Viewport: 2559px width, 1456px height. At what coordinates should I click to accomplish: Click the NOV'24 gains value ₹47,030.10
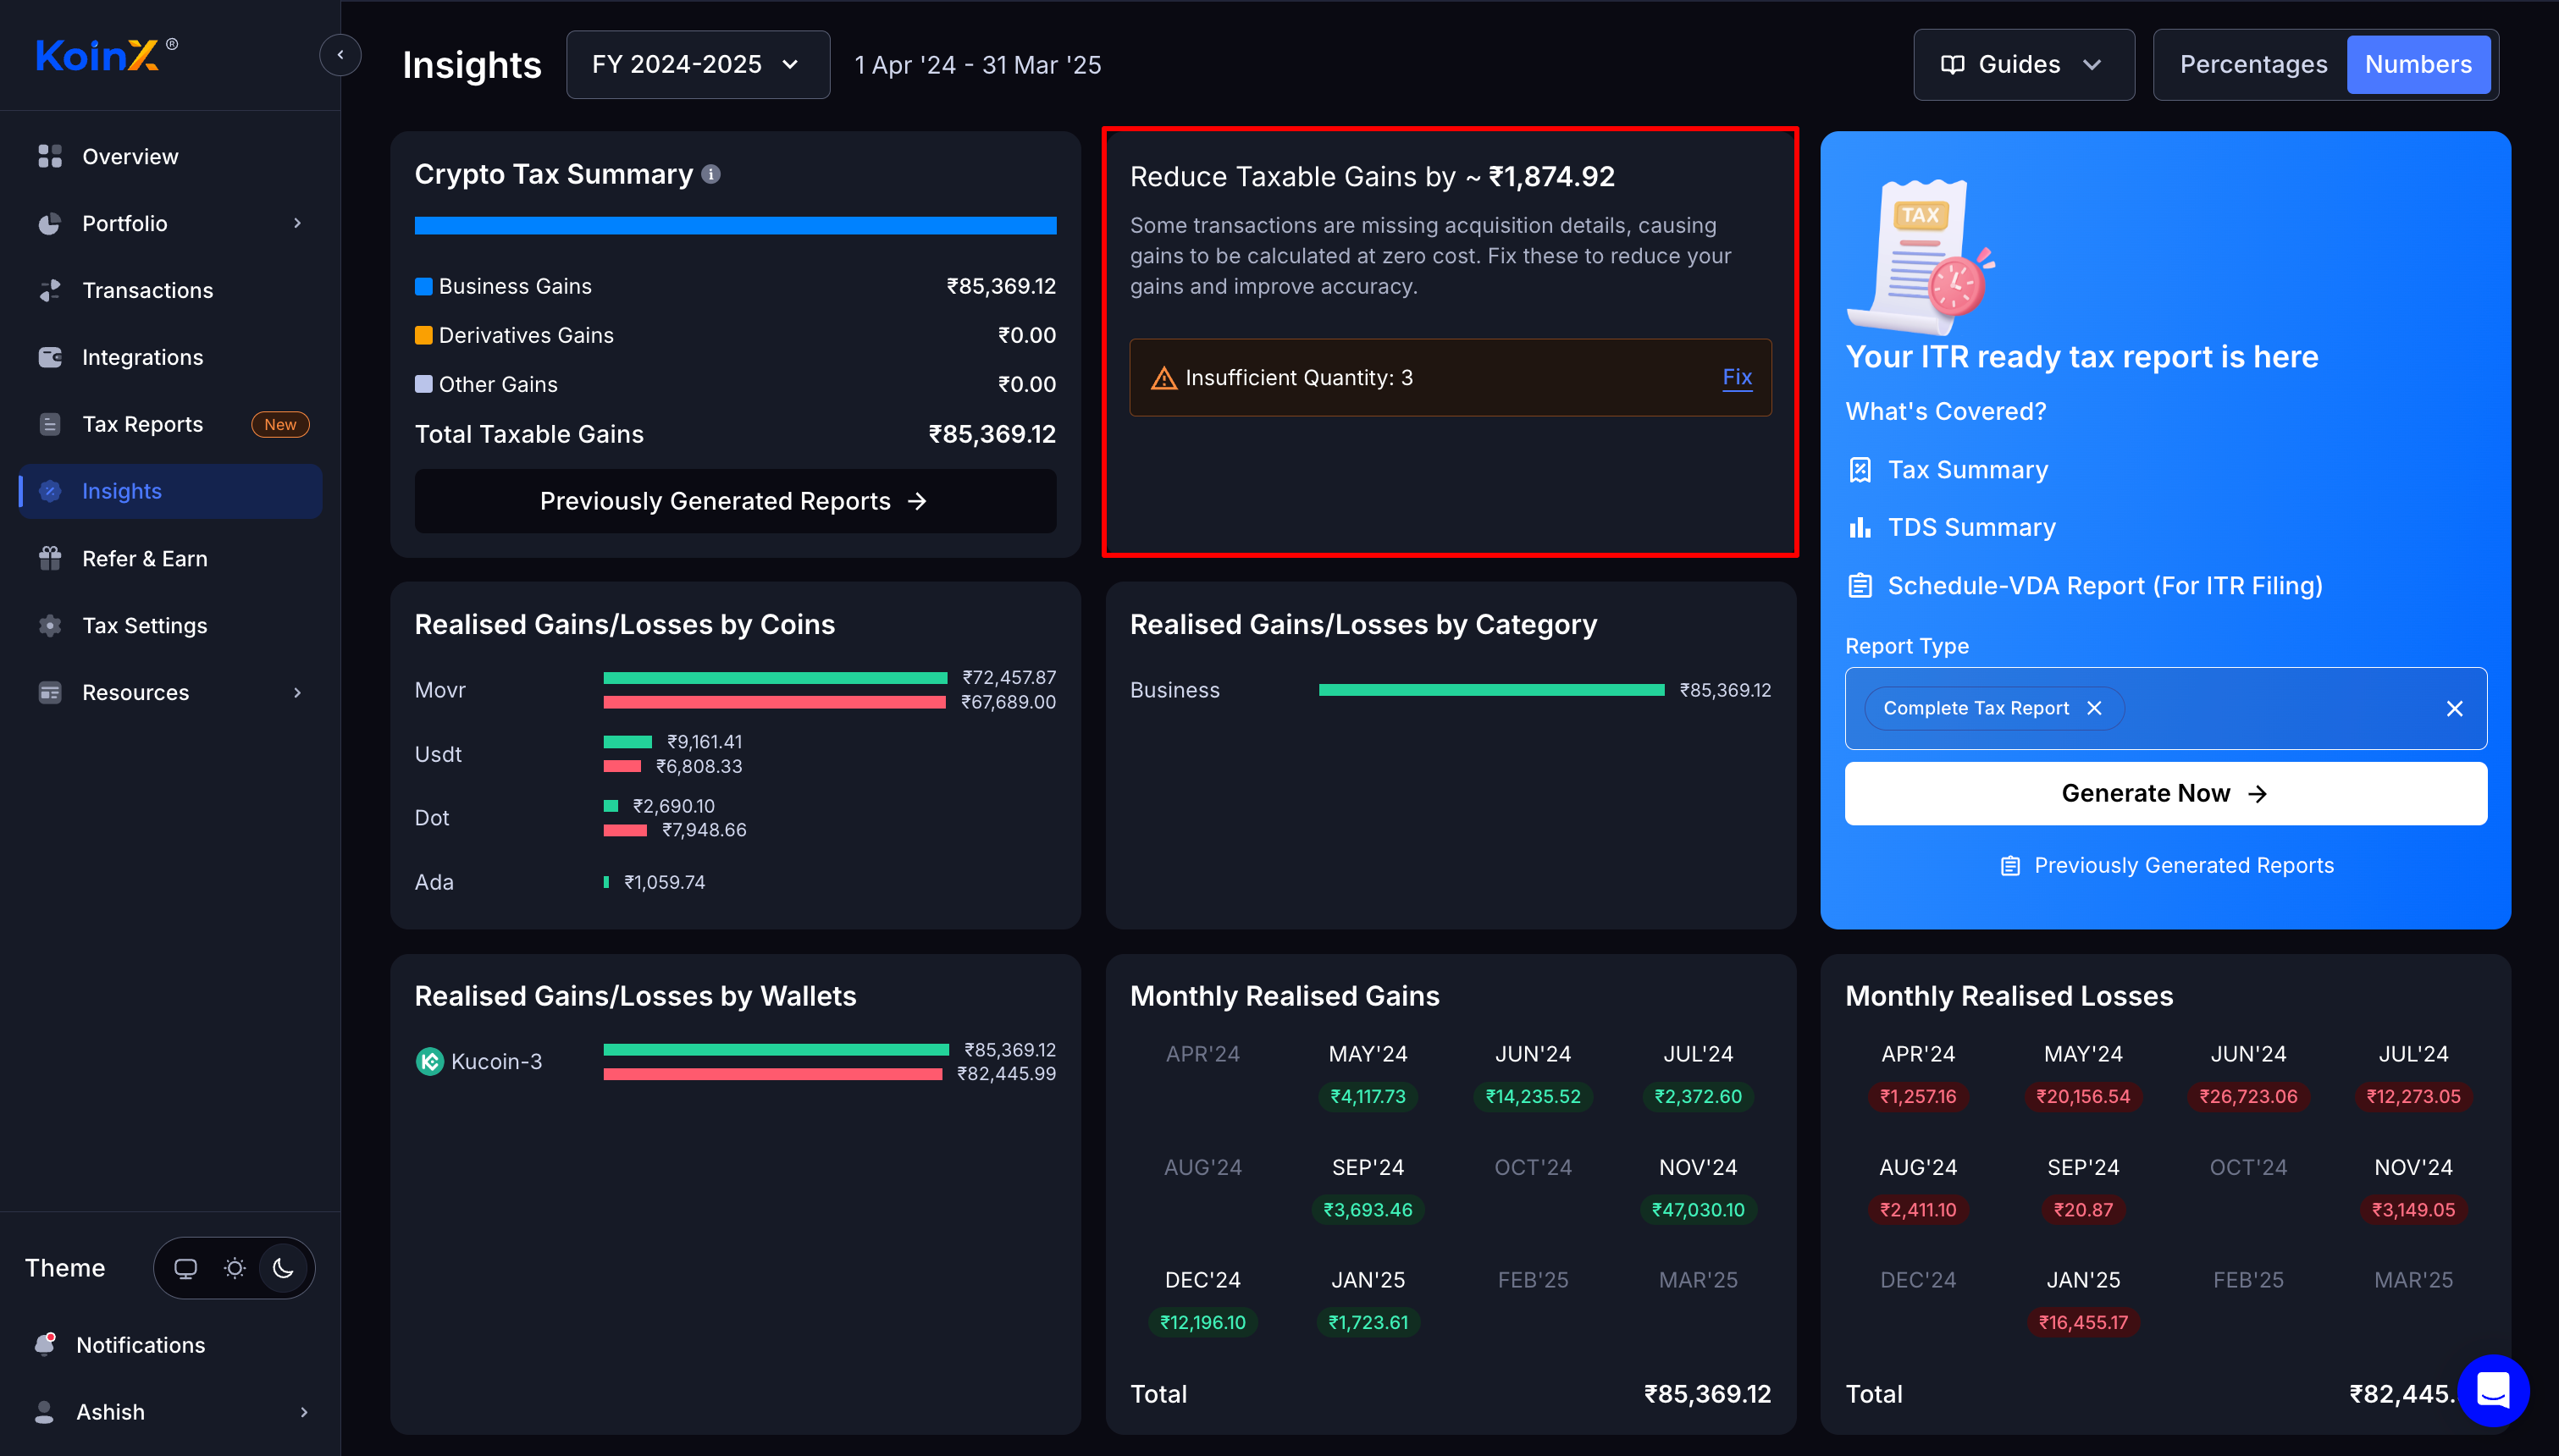(x=1698, y=1209)
